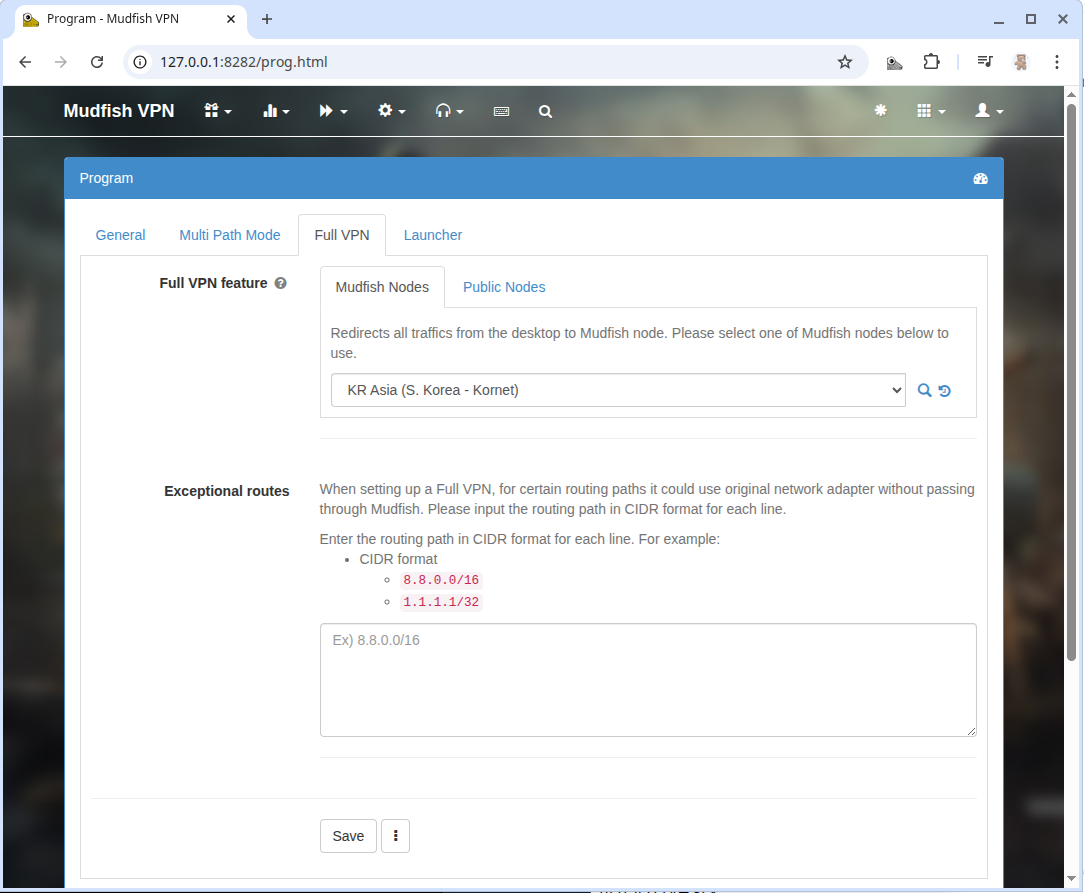Open the fast-forward navbar menu
Screen dimensions: 1084x893
pos(333,111)
